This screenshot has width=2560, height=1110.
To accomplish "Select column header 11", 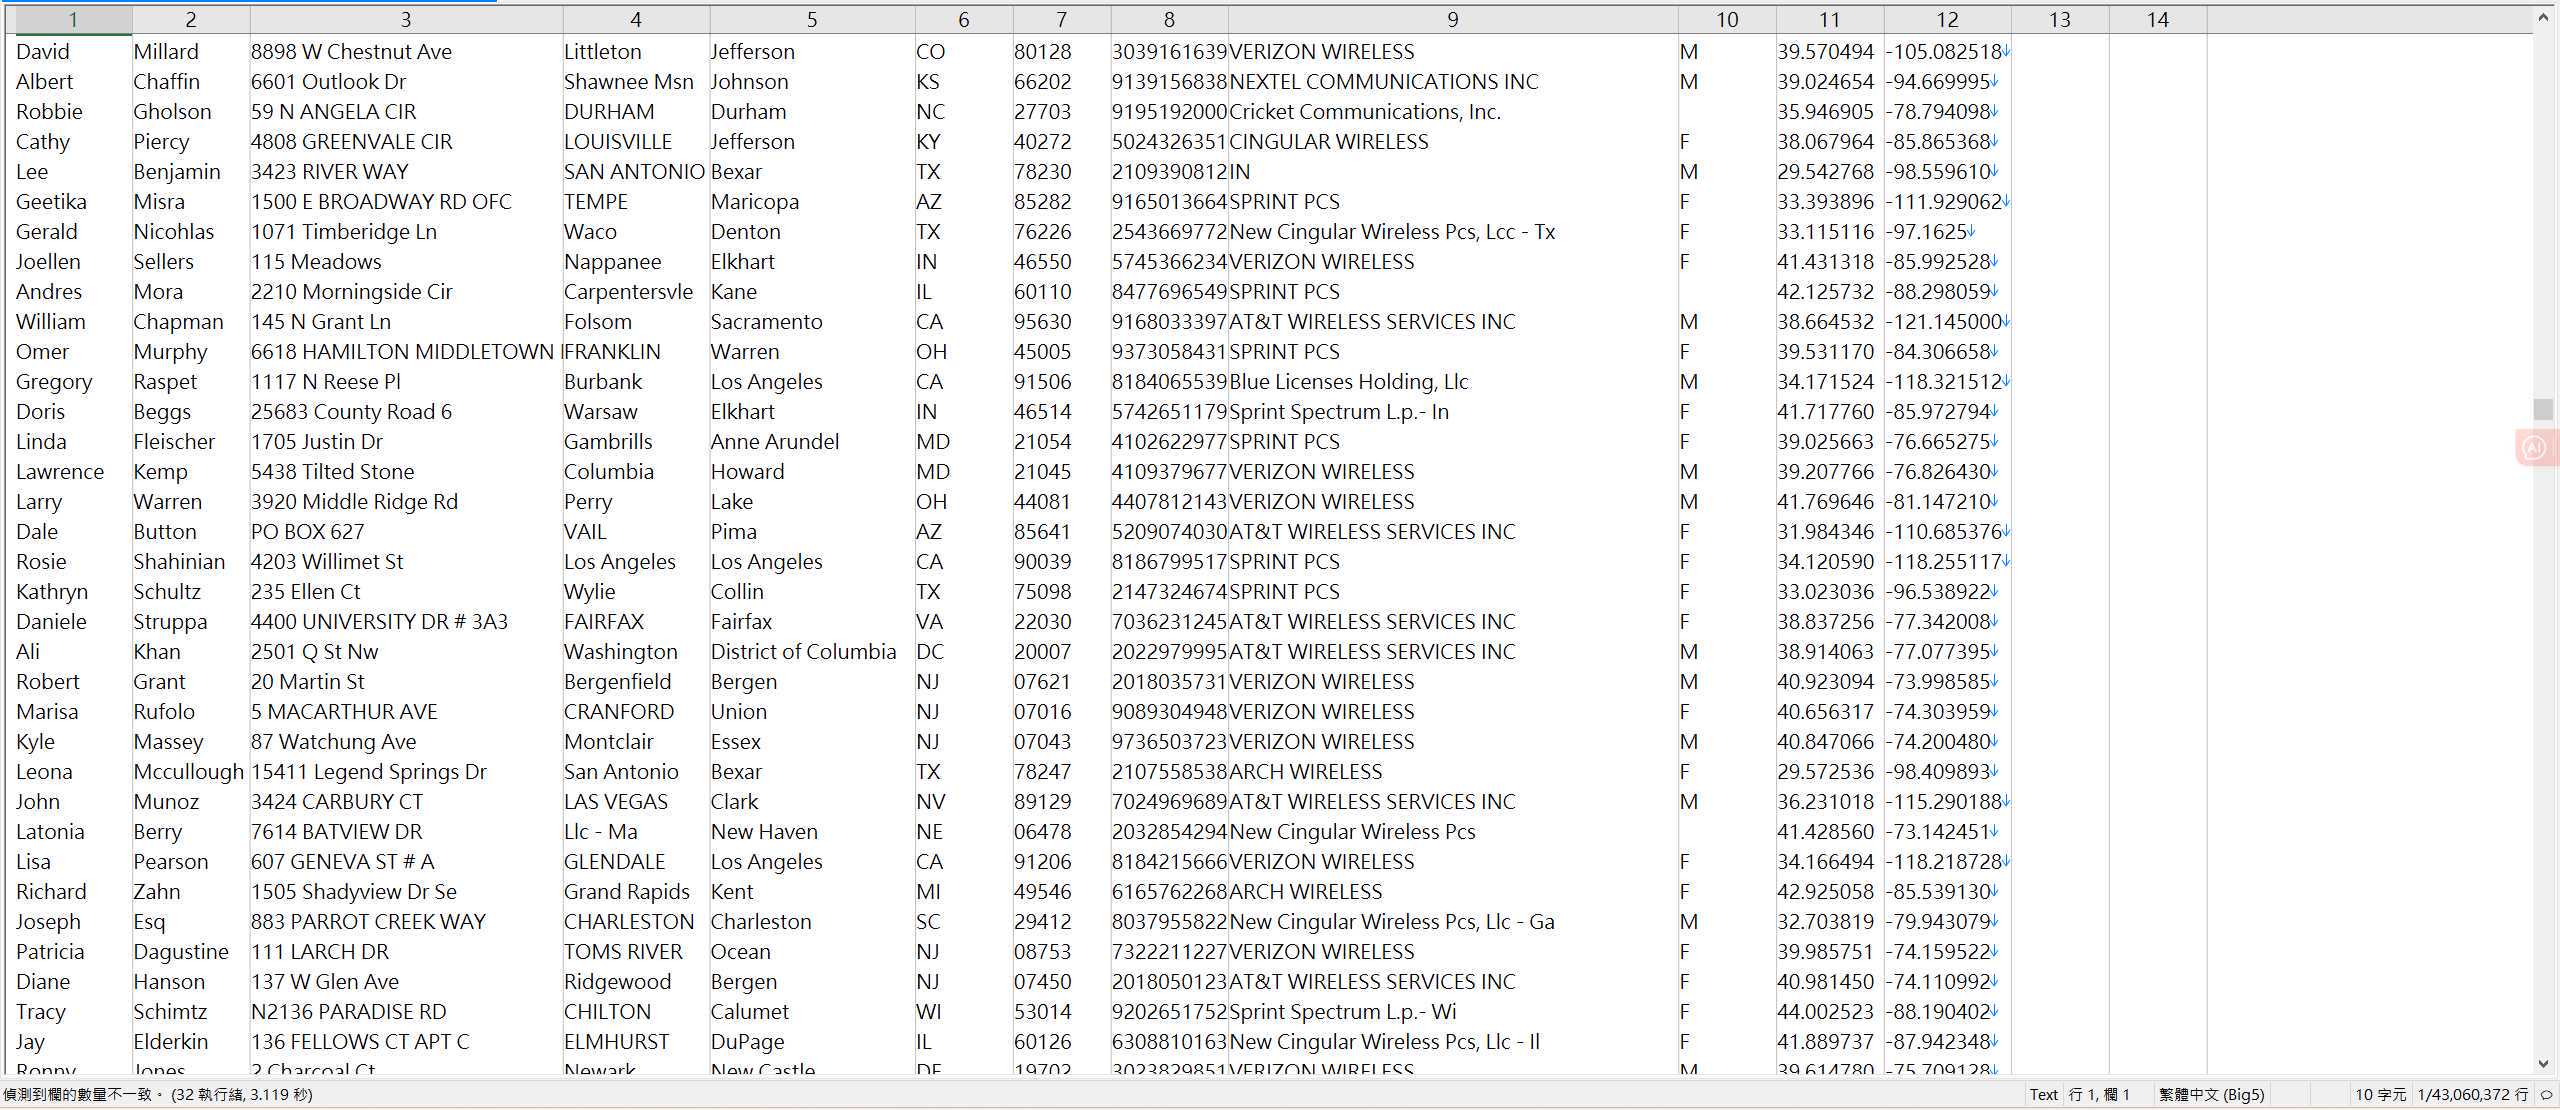I will click(x=1830, y=19).
